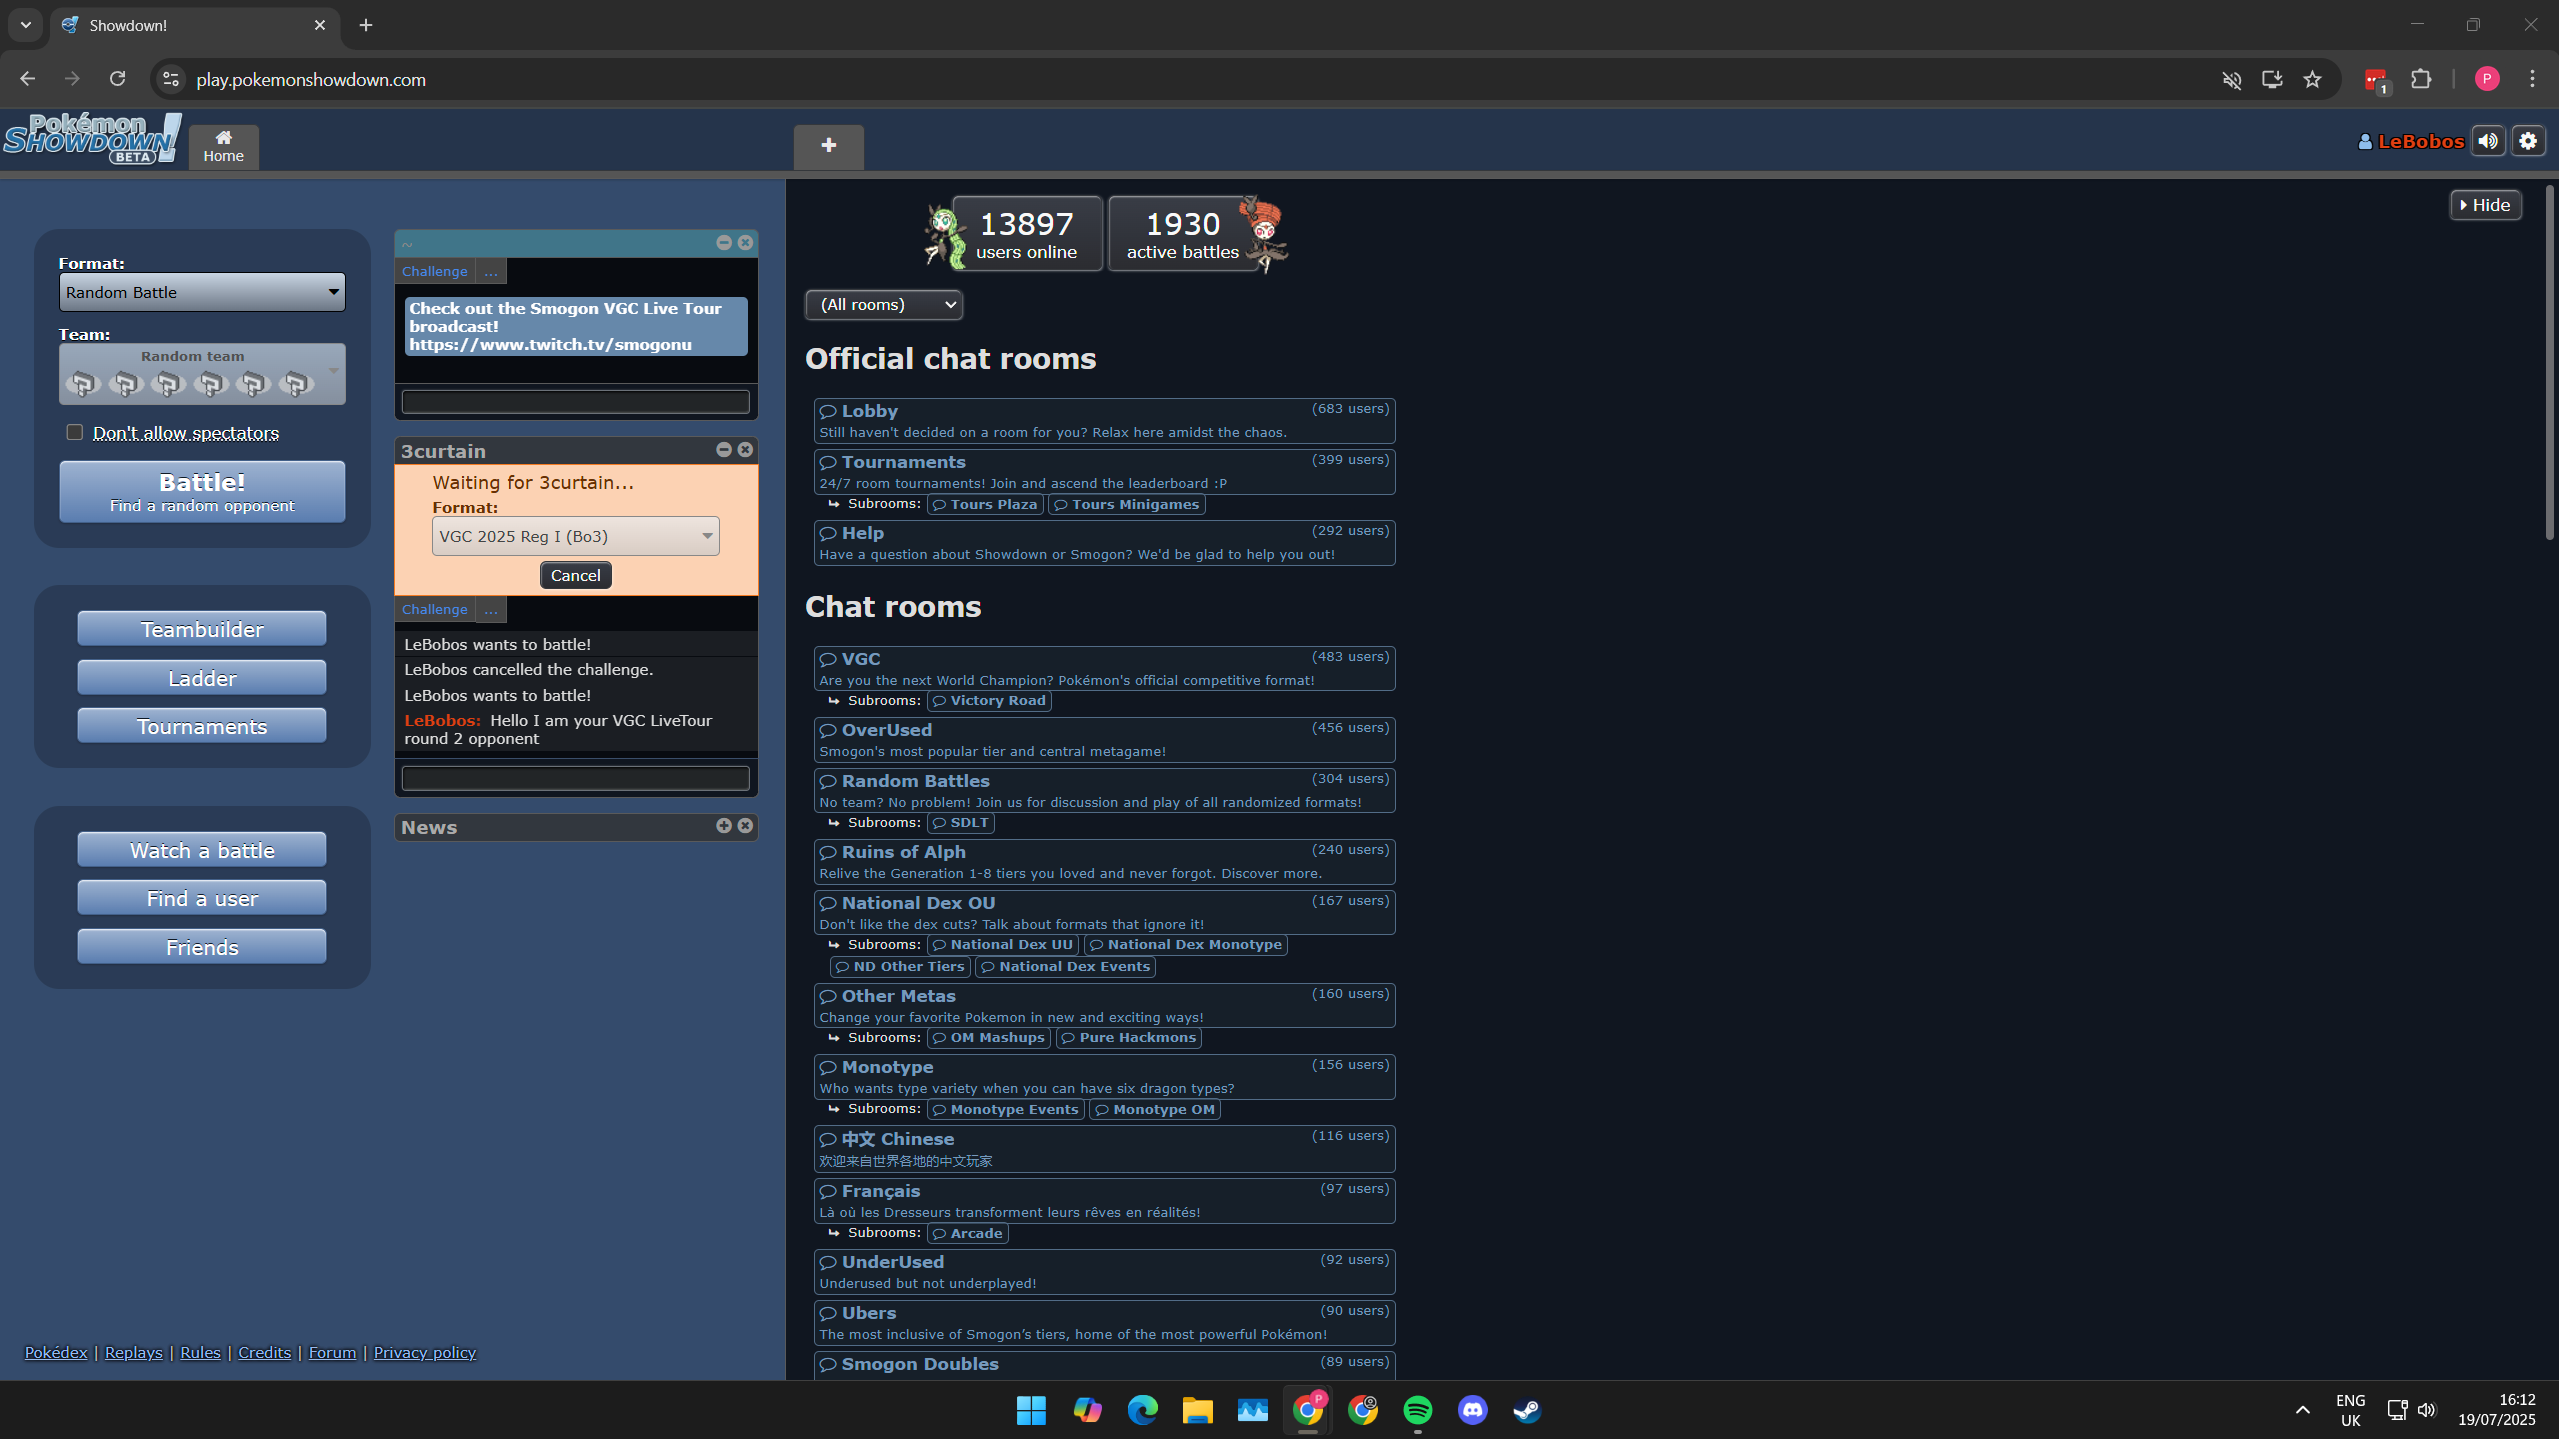Open the ... menu in the ~ chat box
This screenshot has height=1439, width=2559.
(x=491, y=271)
